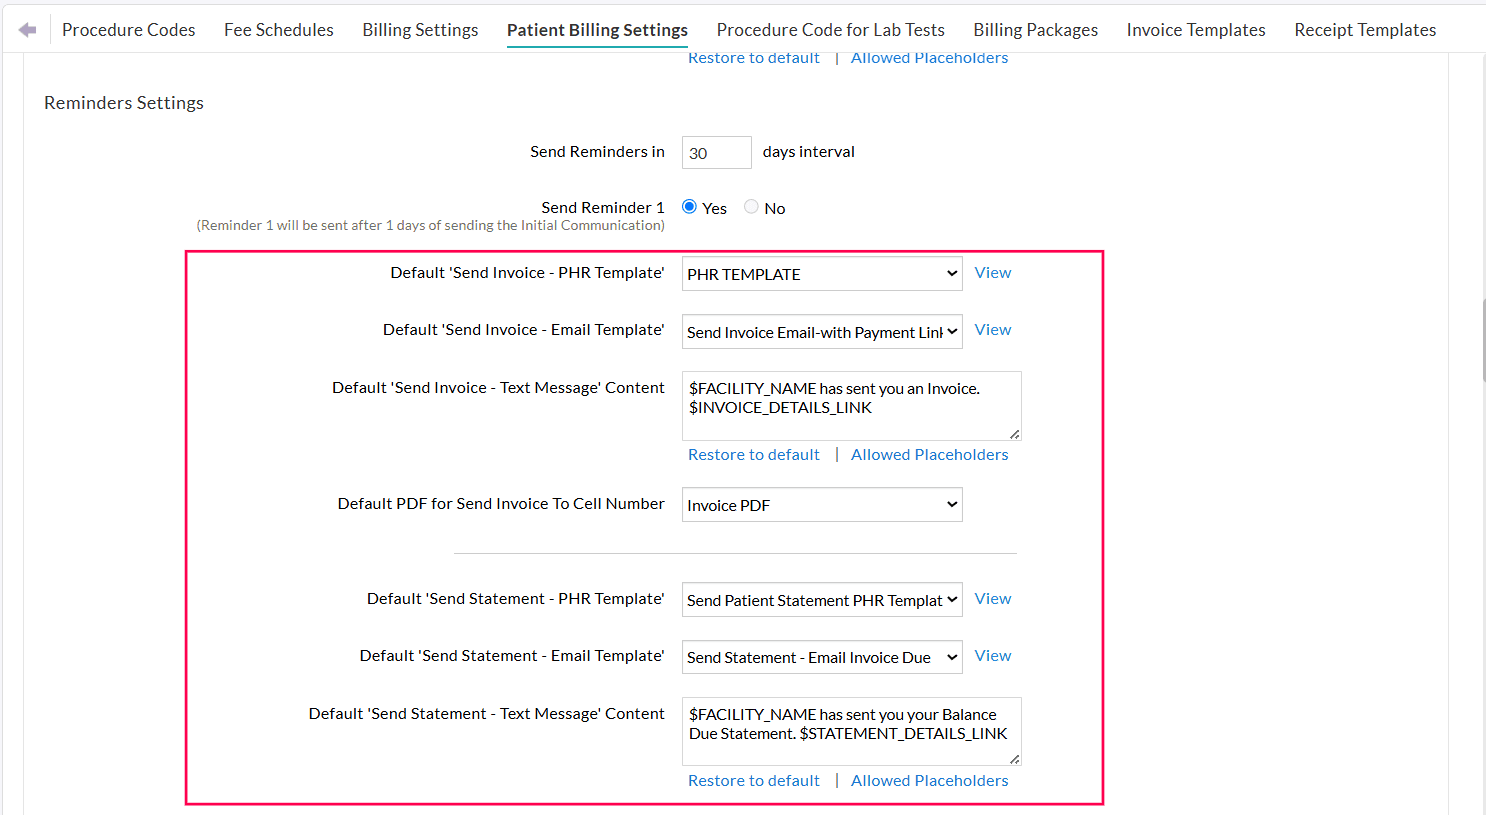Select Yes for Send Reminder 1

tap(688, 207)
